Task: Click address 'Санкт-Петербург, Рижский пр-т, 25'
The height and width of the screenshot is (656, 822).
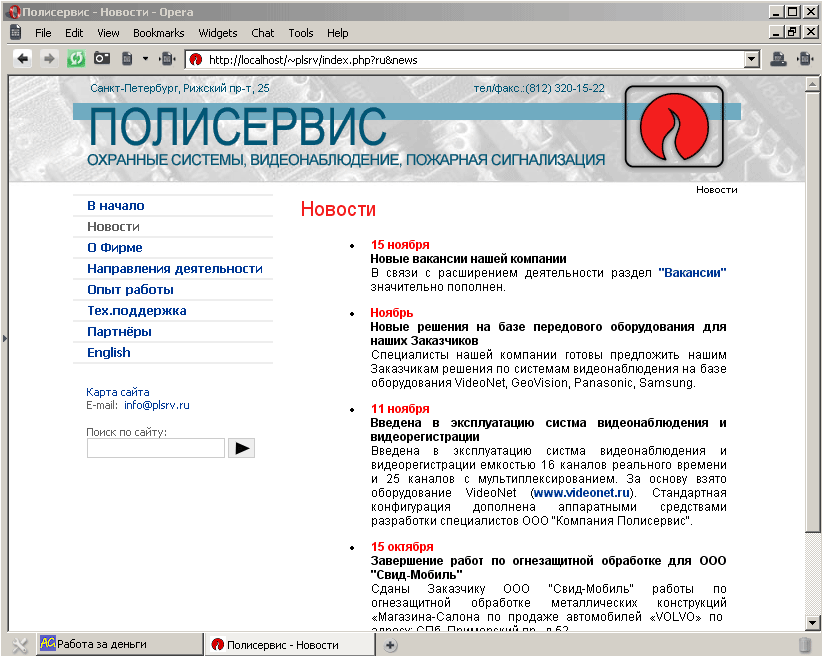Action: (x=180, y=88)
